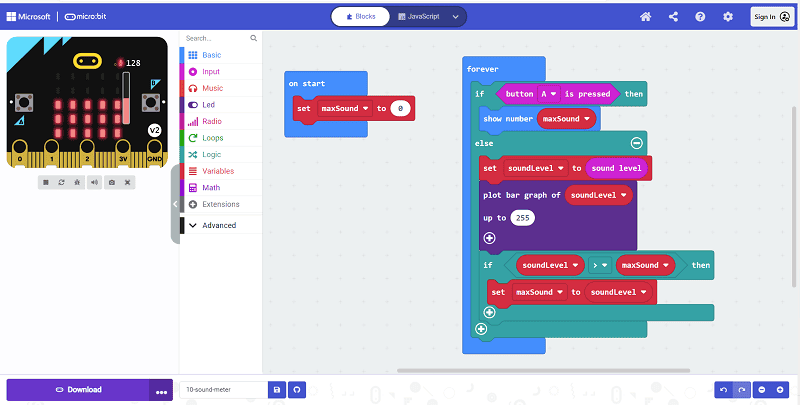800x405 pixels.
Task: Select the sound level input block
Action: [616, 168]
